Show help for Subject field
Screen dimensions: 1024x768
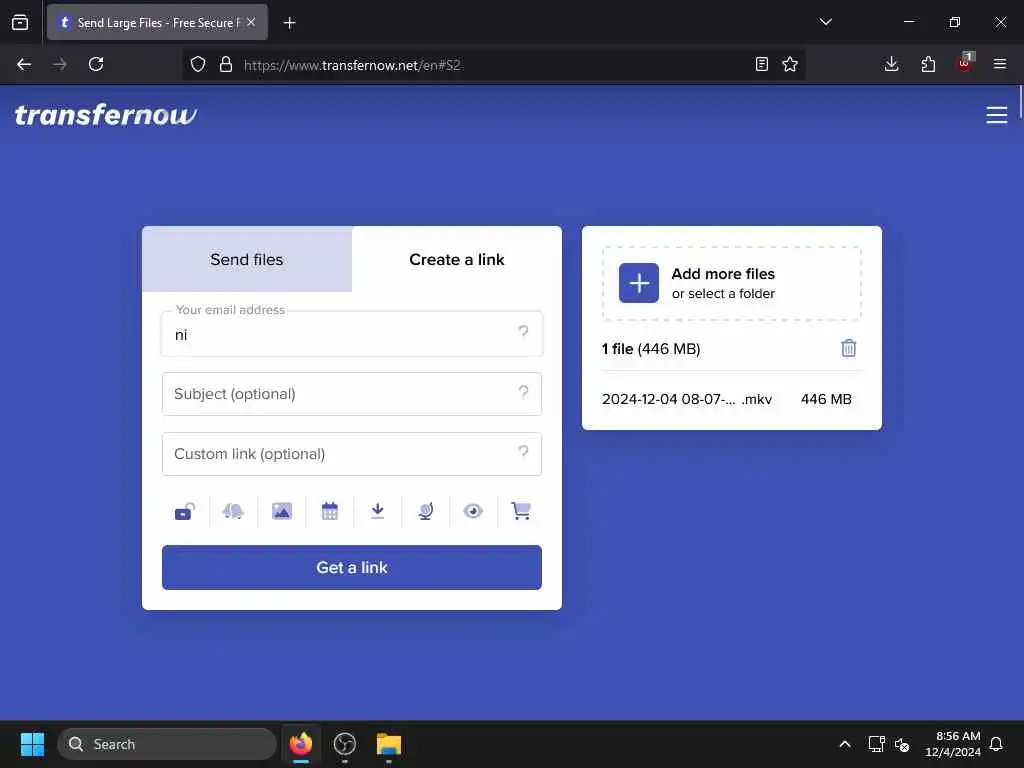click(x=523, y=392)
